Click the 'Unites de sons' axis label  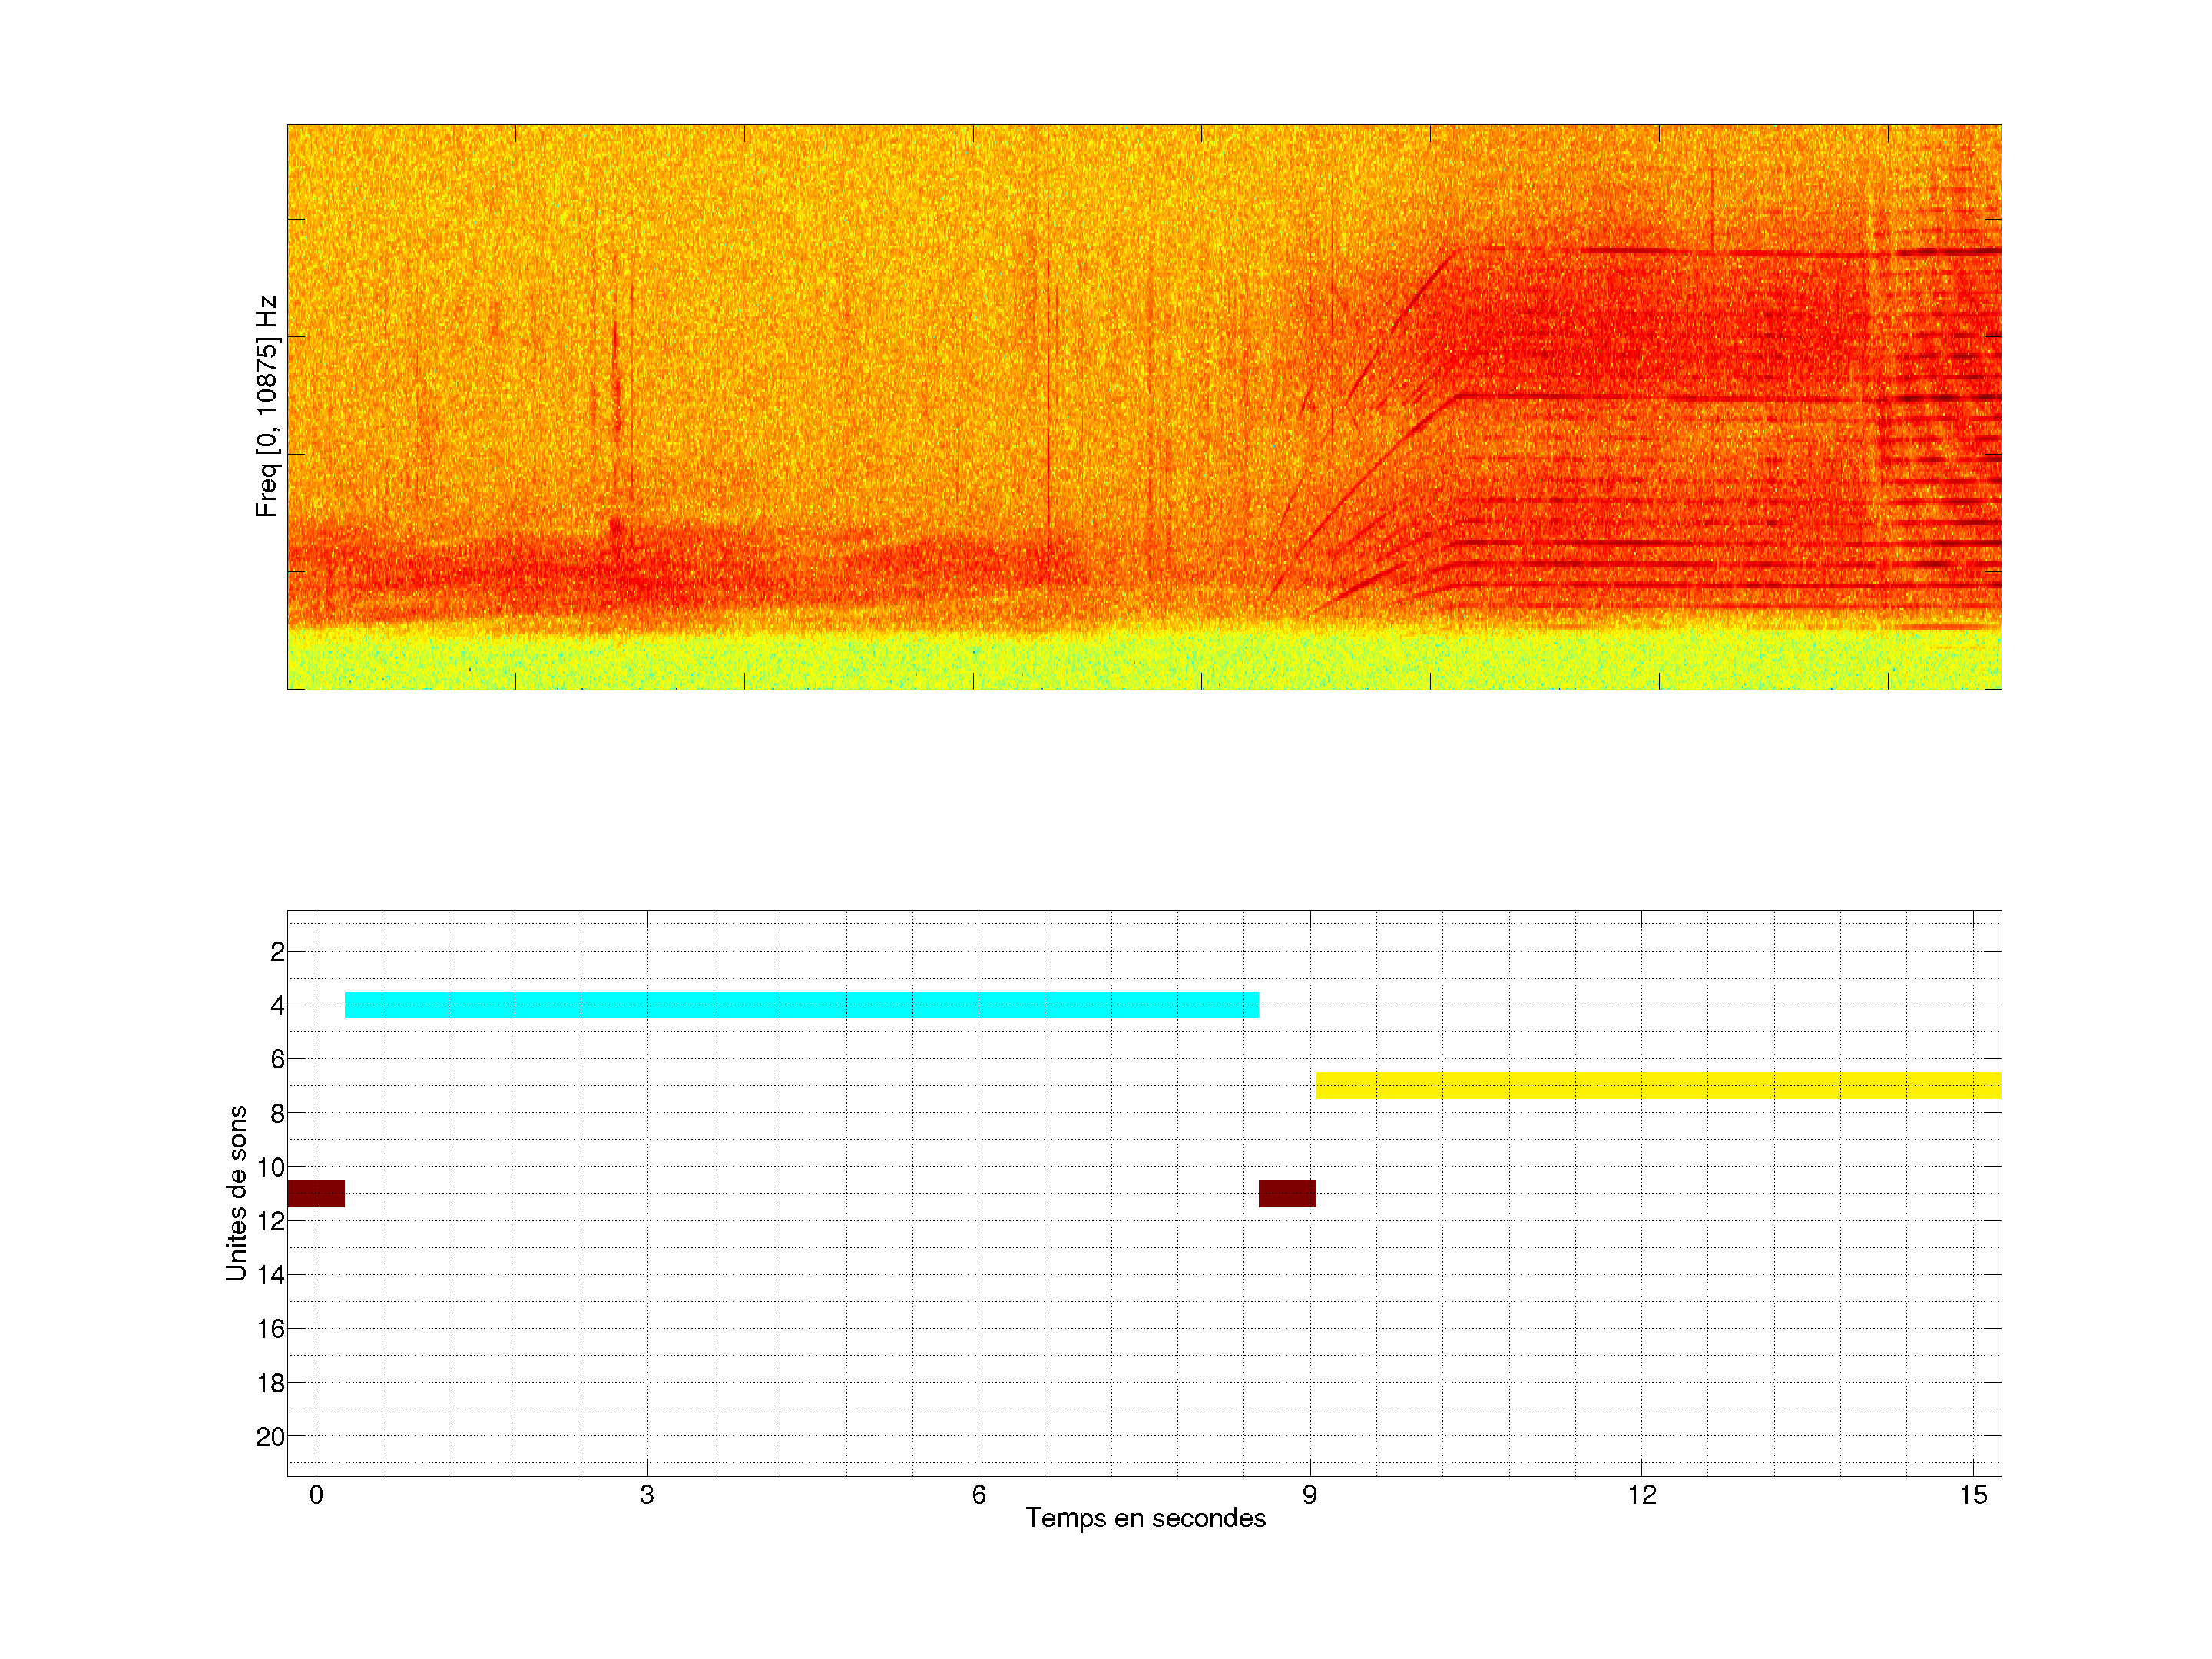coord(237,1193)
